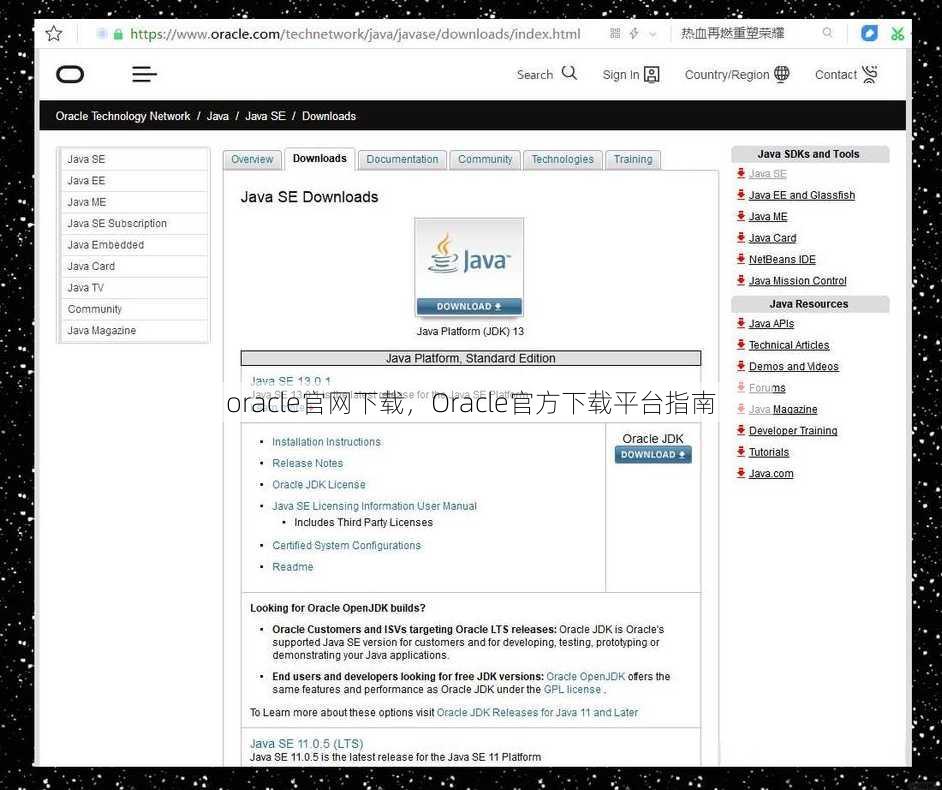Screen dimensions: 942x790
Task: Select Java ME in left sidebar
Action: tap(135, 202)
